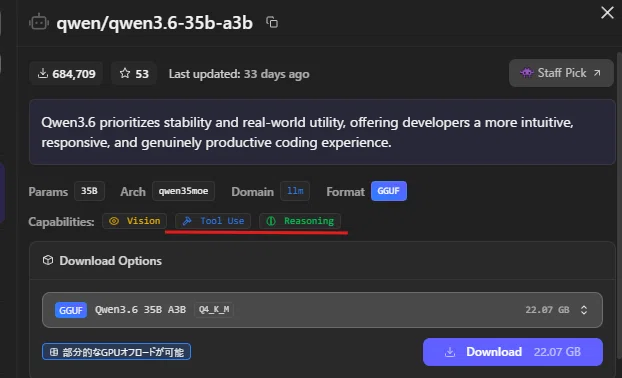Click the 35B params badge
Screen dimensions: 622x378
click(89, 191)
